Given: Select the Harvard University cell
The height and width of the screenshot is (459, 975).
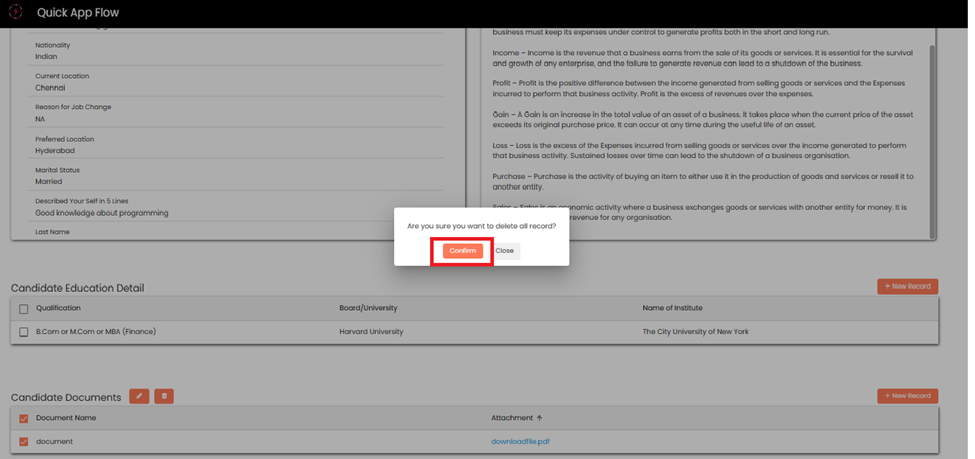Looking at the screenshot, I should coord(371,332).
